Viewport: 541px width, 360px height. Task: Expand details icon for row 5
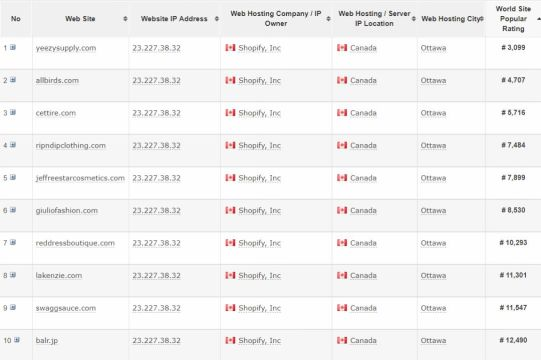tap(13, 177)
